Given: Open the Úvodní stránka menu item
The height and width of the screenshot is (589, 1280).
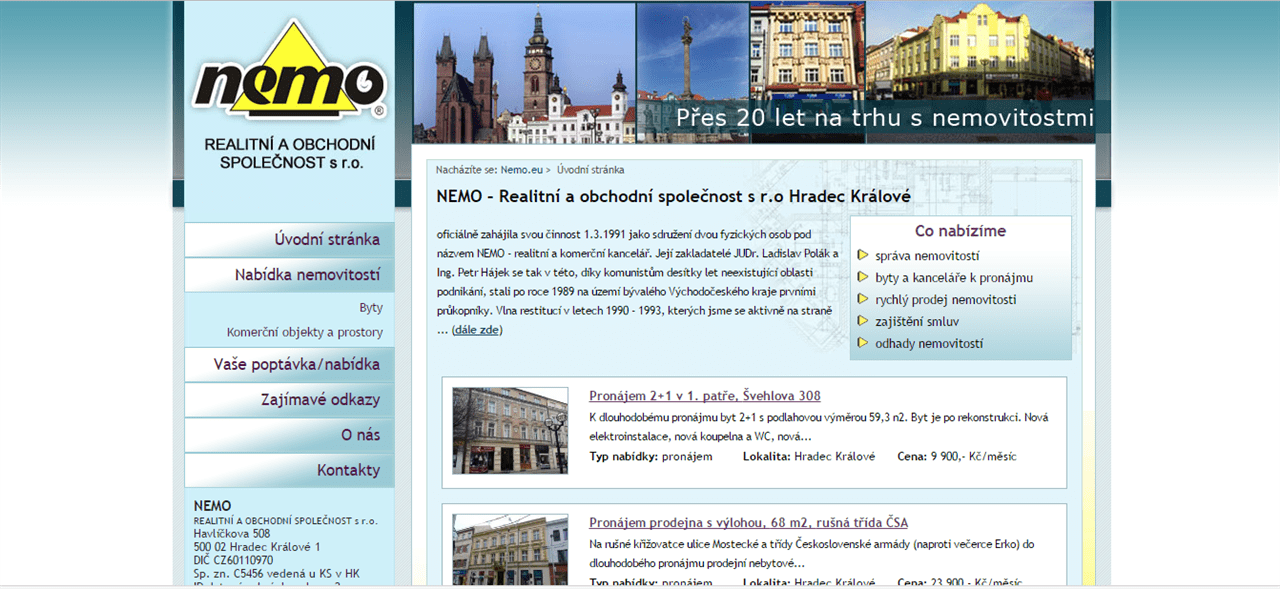Looking at the screenshot, I should tap(289, 240).
